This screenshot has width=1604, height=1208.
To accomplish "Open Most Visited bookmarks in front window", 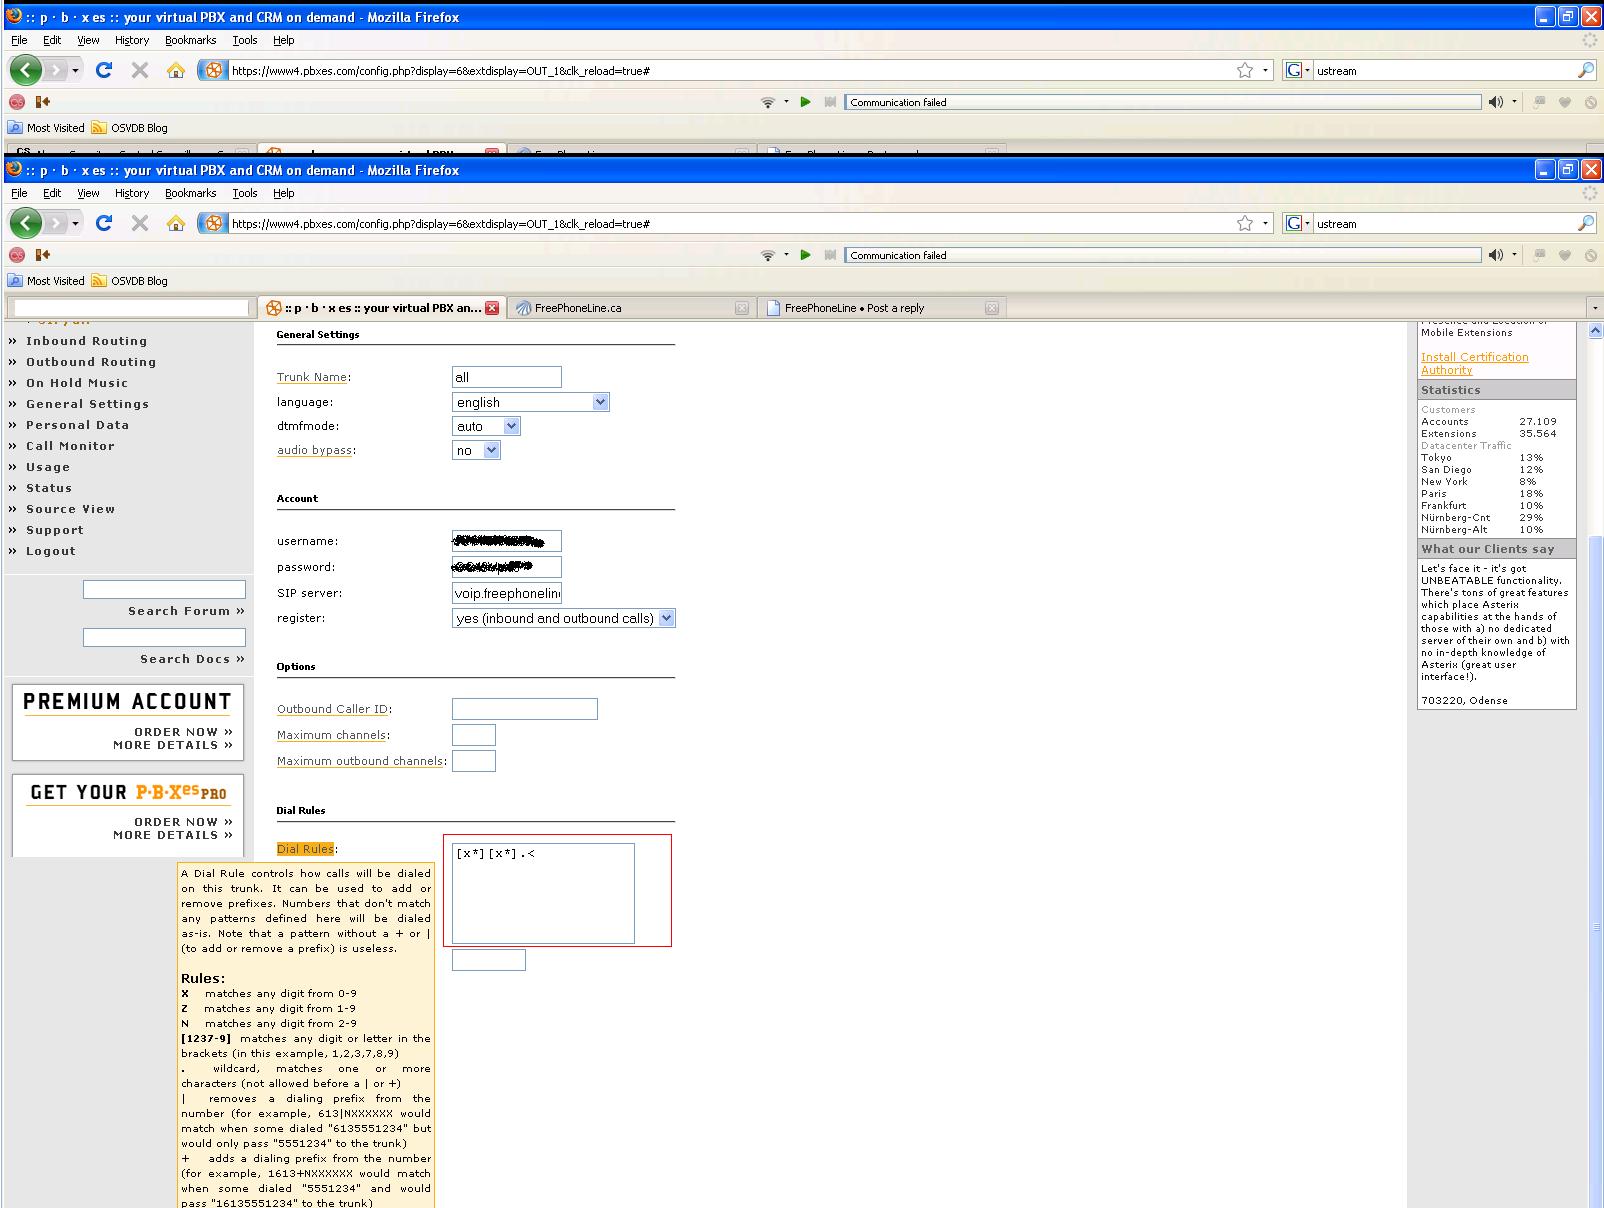I will (47, 281).
